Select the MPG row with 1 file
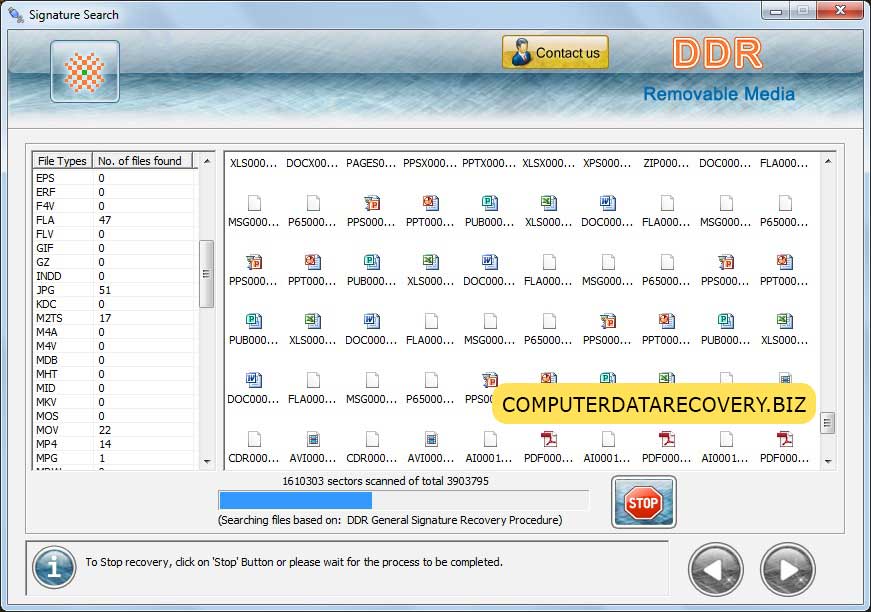 click(114, 458)
